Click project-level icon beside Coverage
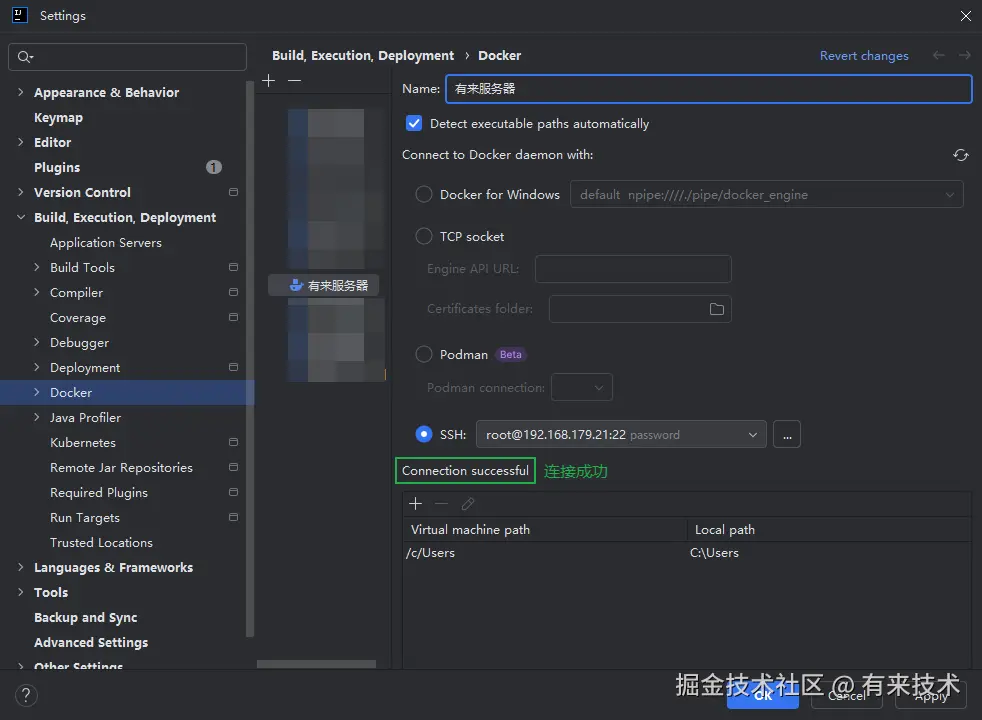Image resolution: width=982 pixels, height=720 pixels. click(234, 317)
